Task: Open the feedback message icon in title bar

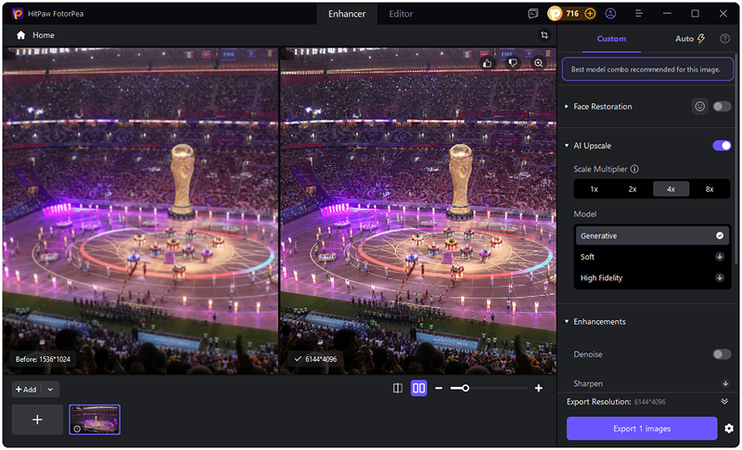Action: (x=533, y=14)
